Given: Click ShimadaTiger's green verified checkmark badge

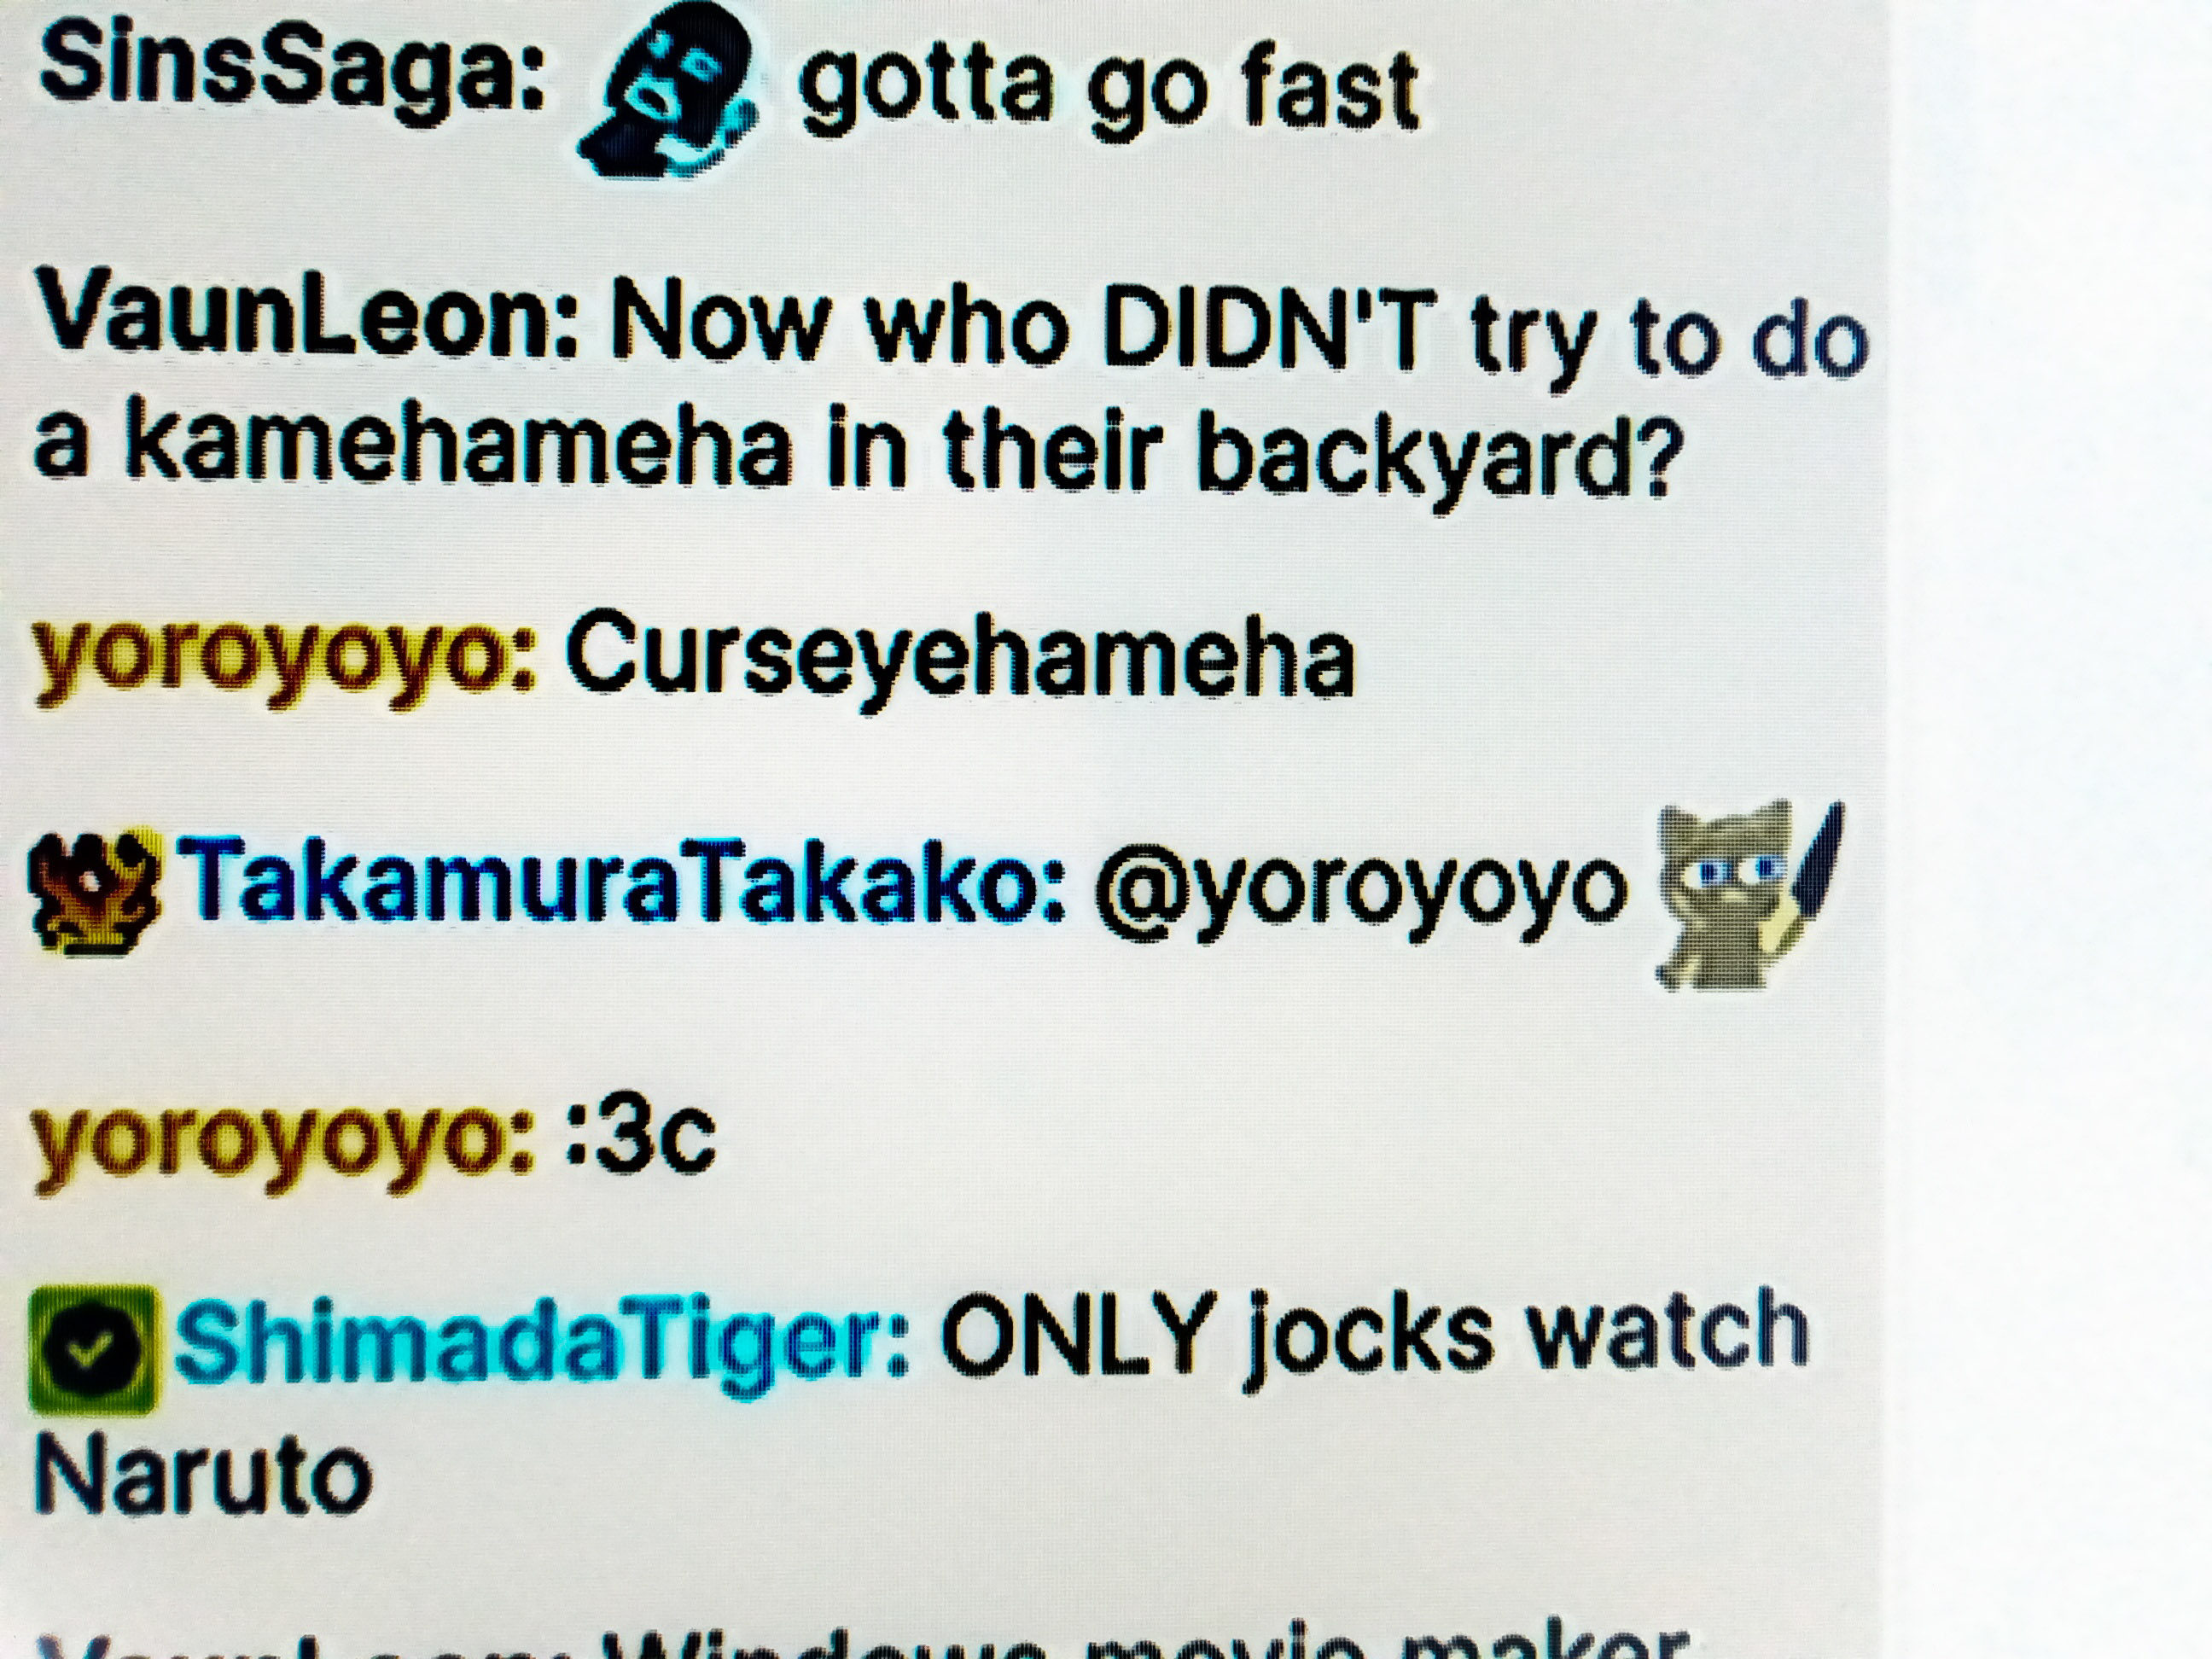Looking at the screenshot, I should tap(94, 1349).
